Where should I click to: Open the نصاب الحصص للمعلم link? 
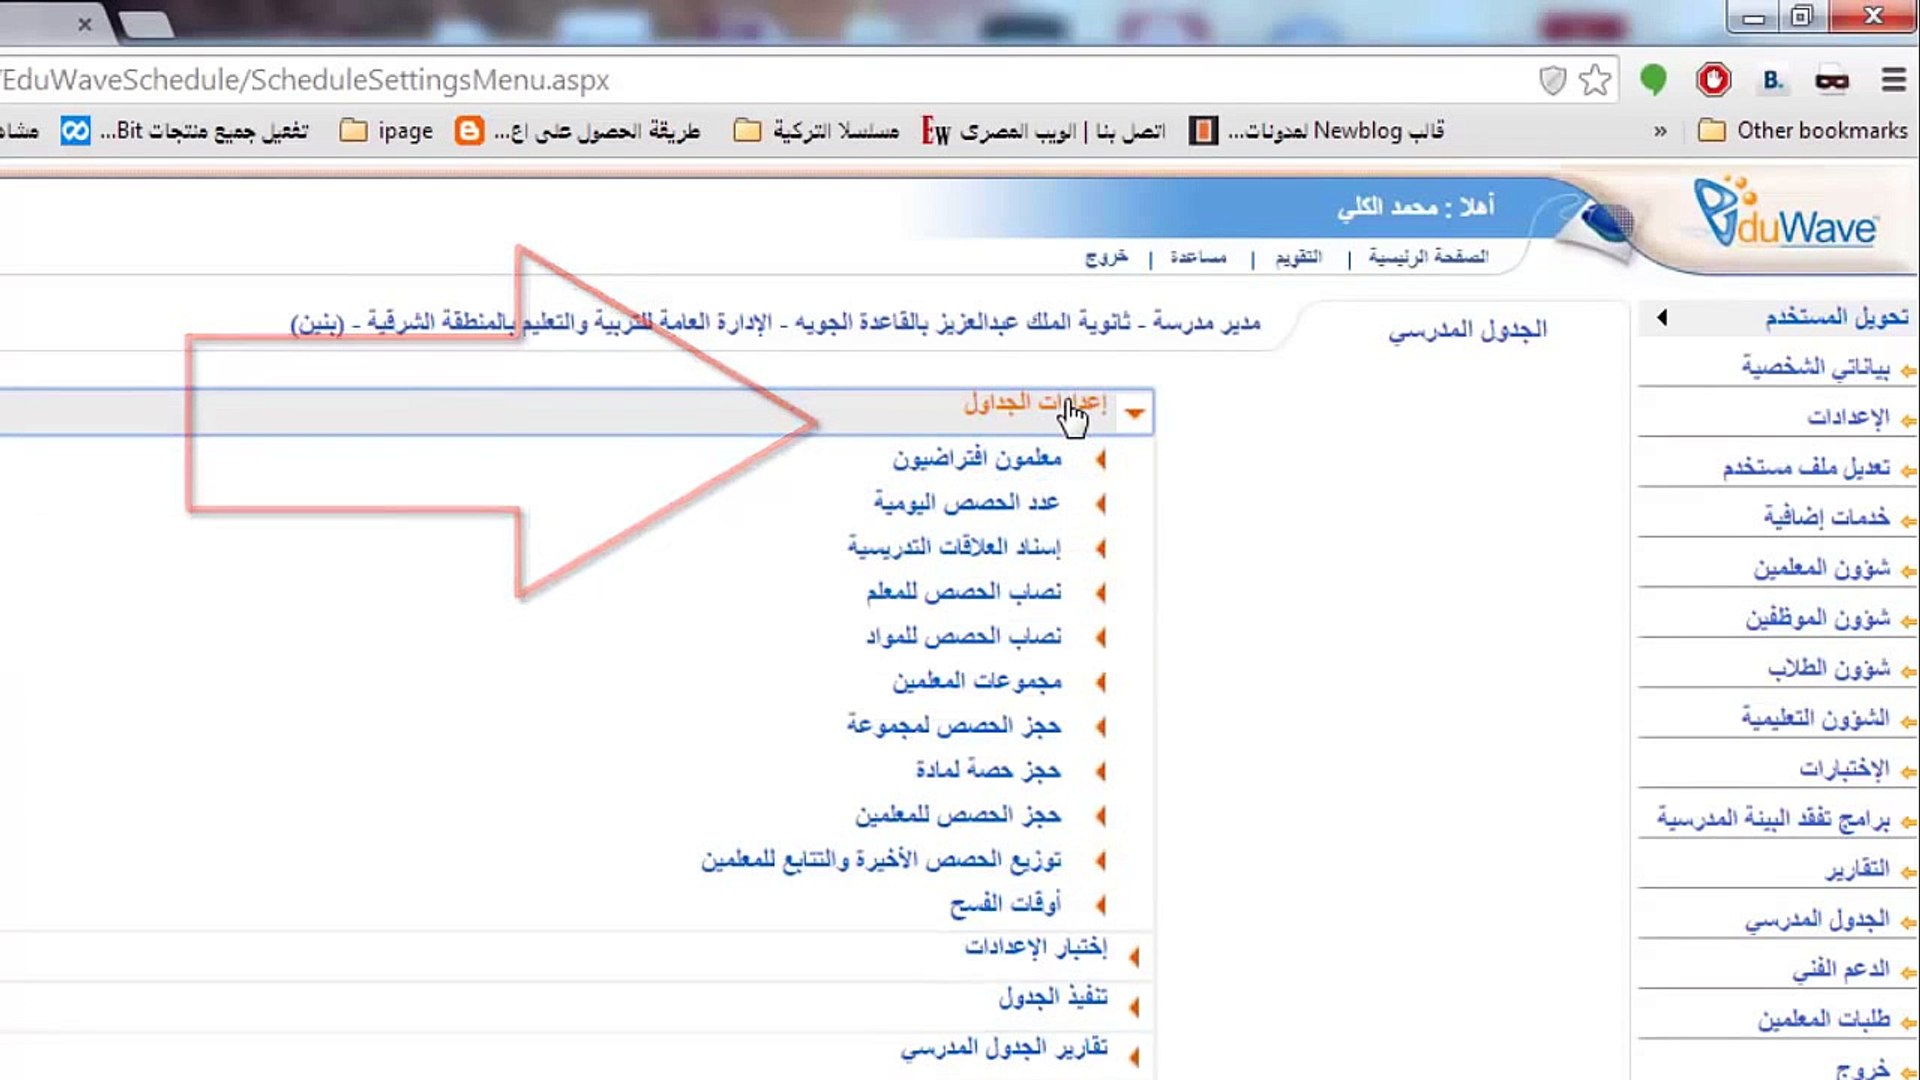tap(963, 592)
